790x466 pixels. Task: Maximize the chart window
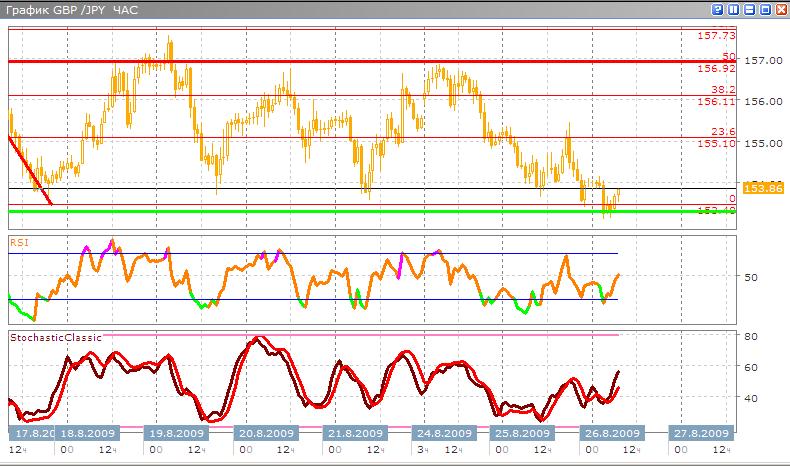(x=765, y=10)
